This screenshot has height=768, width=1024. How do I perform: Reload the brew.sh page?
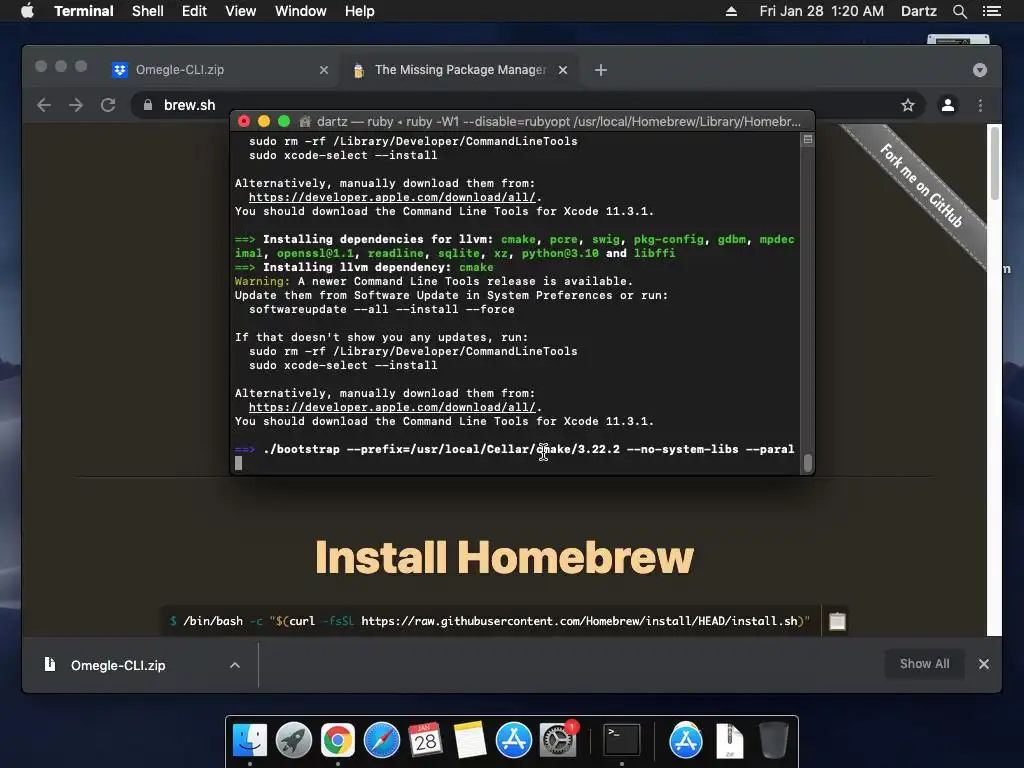pos(108,105)
